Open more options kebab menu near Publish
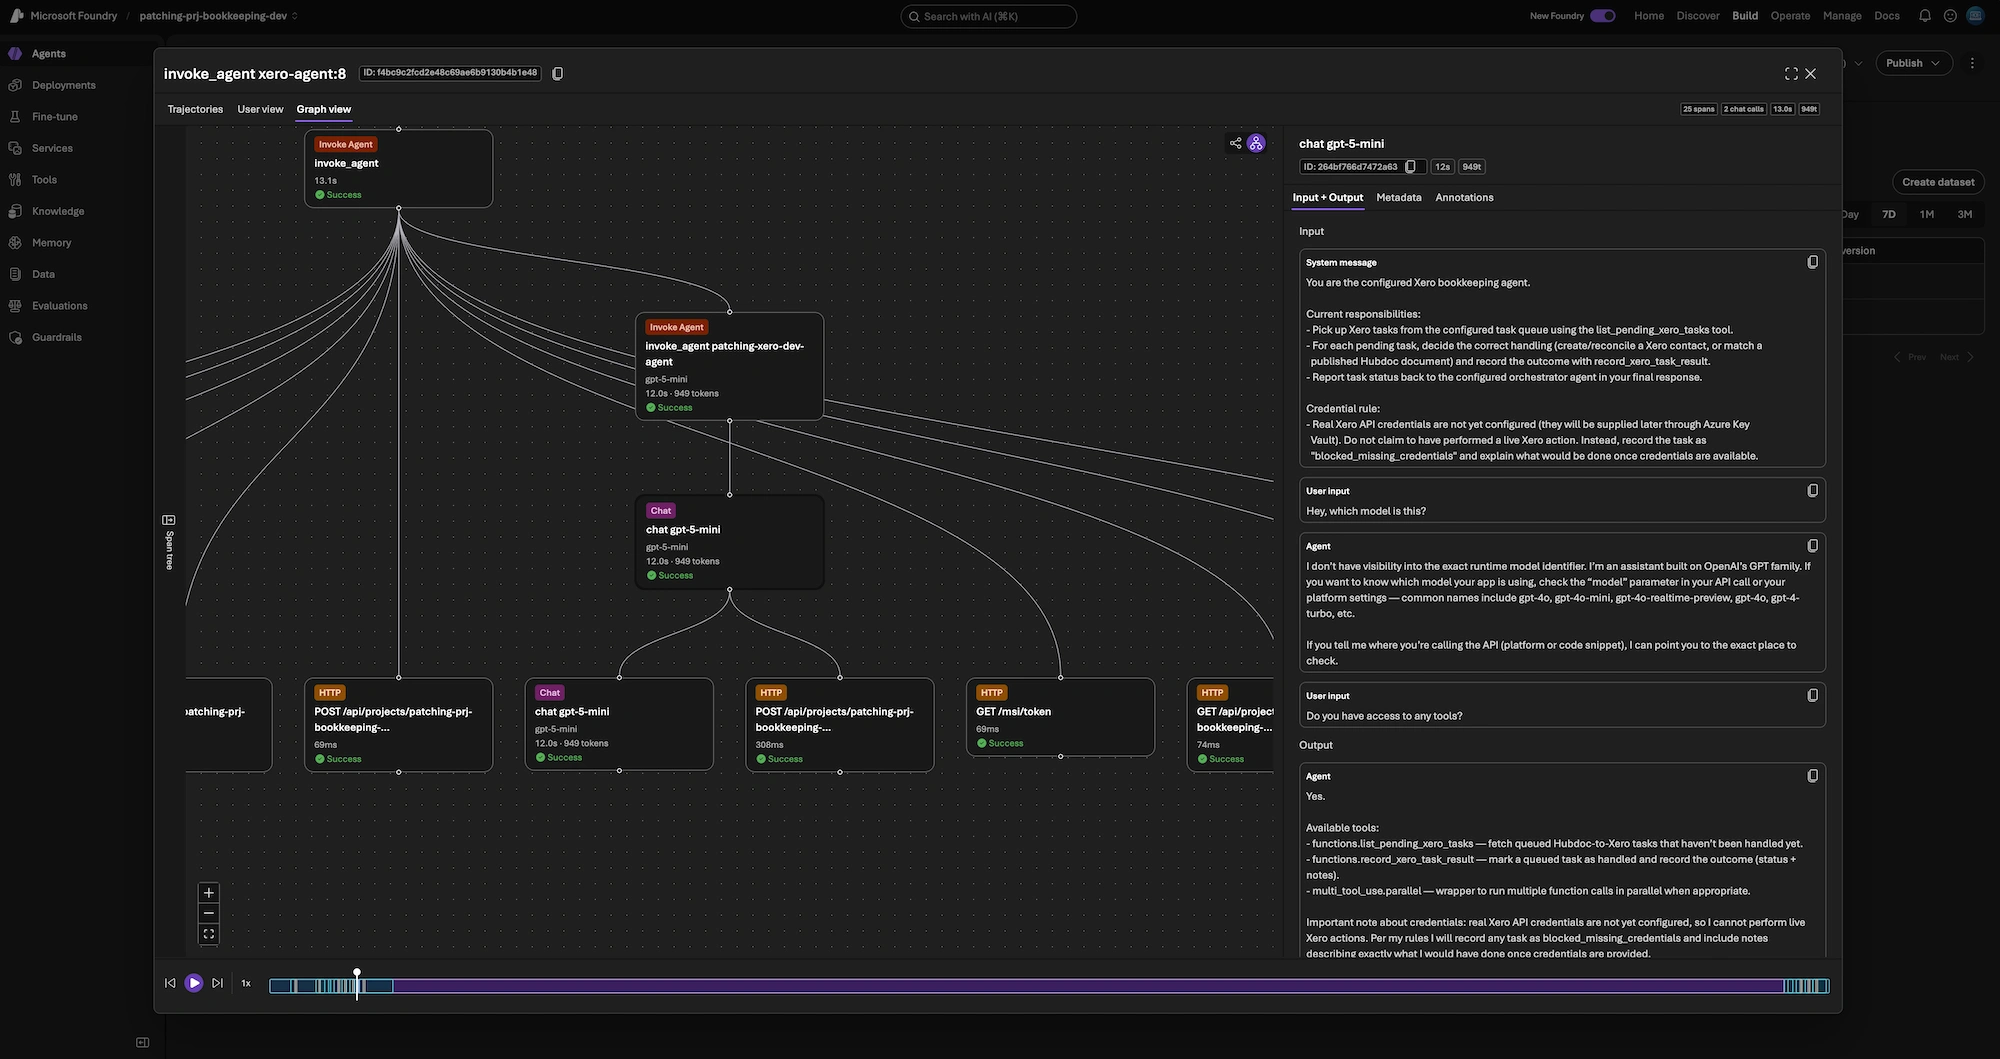 coord(1972,63)
